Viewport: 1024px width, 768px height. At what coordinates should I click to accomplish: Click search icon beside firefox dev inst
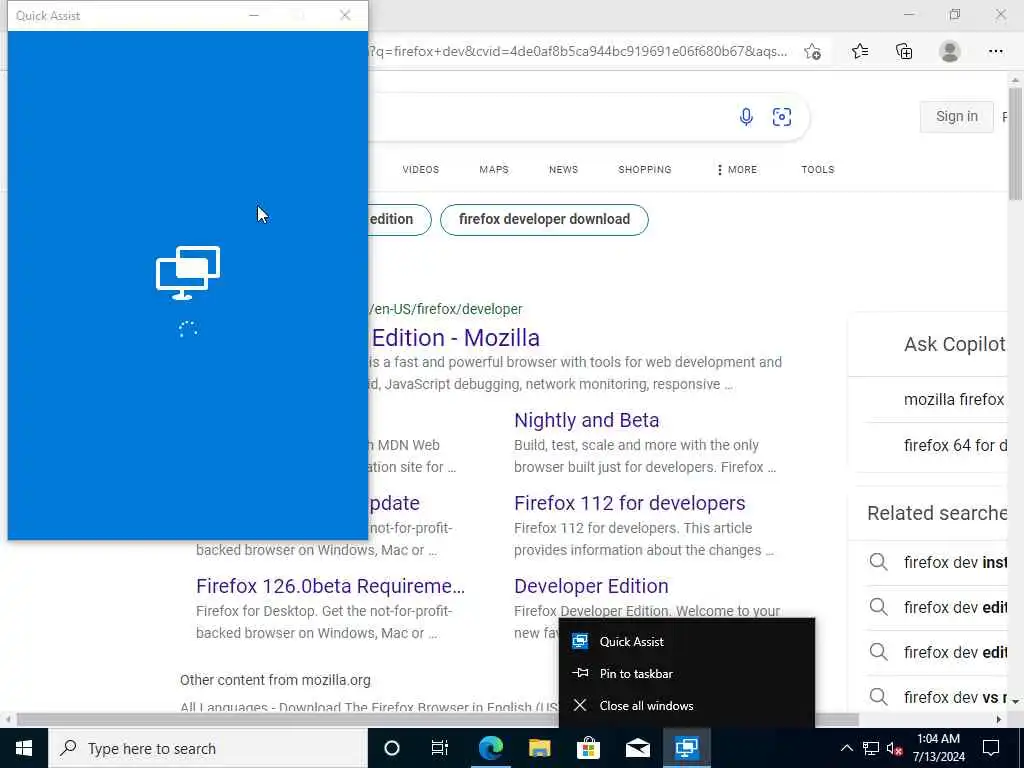click(x=878, y=562)
